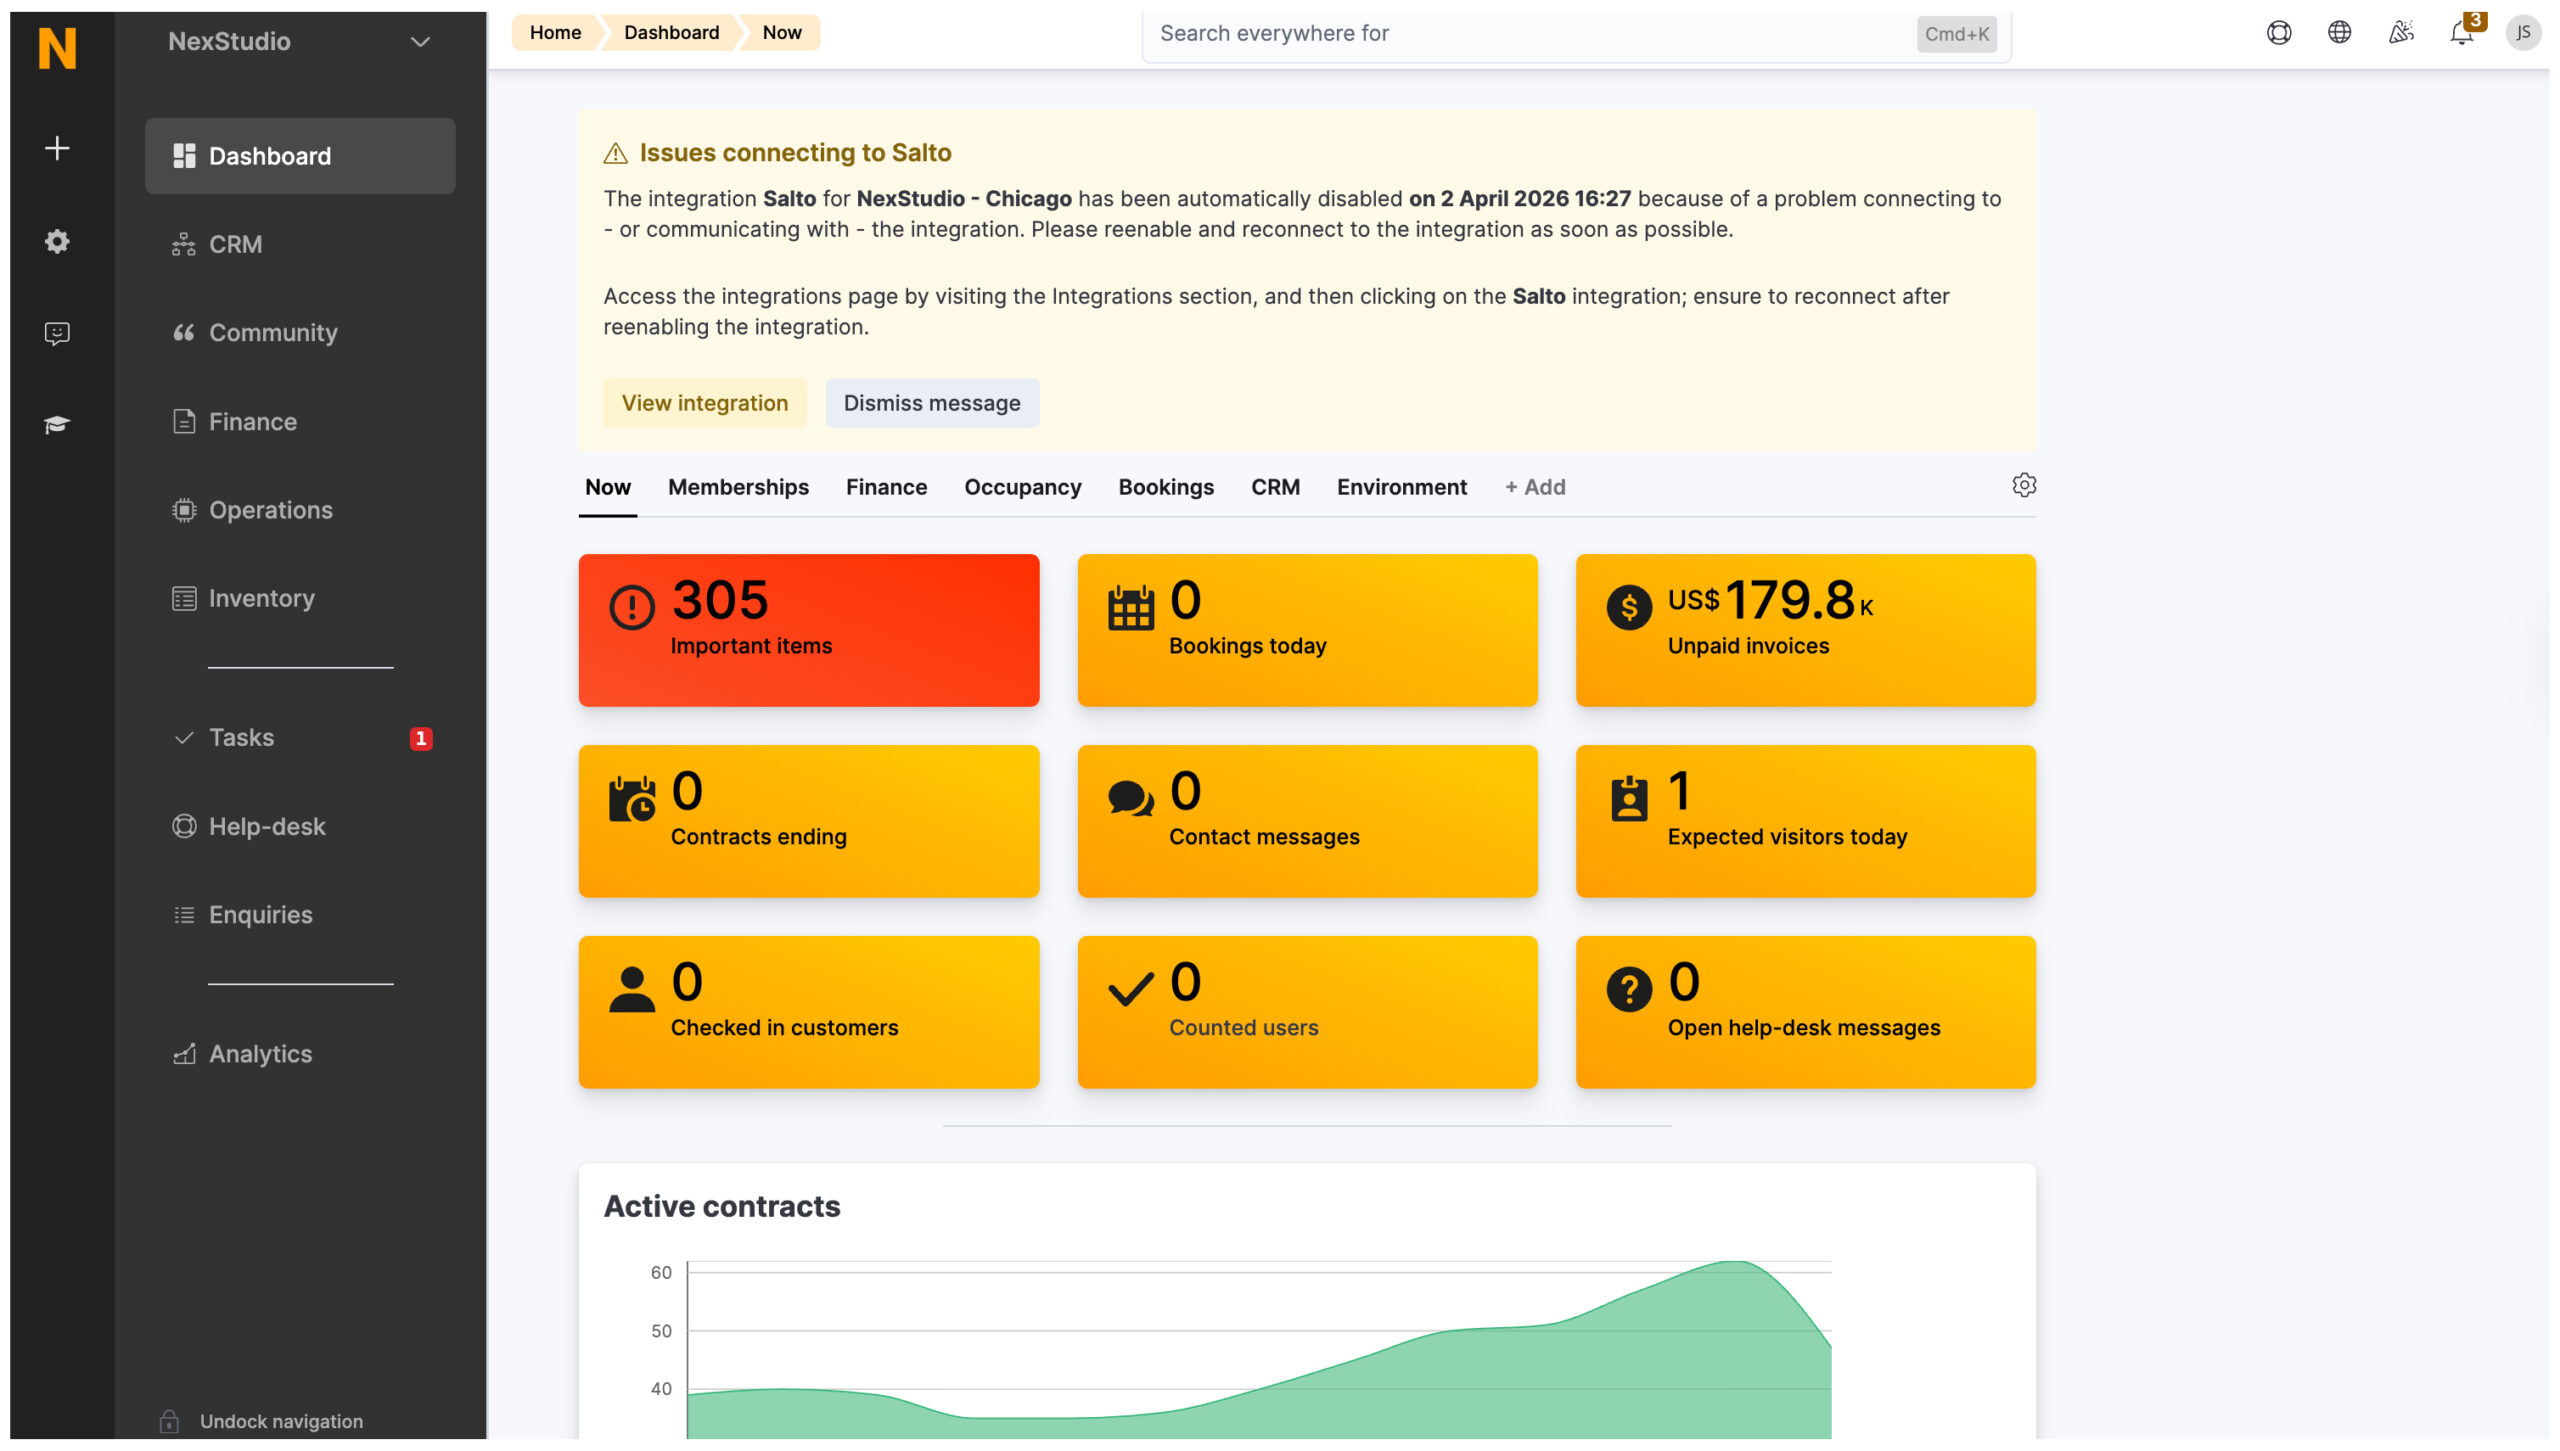The height and width of the screenshot is (1451, 2560).
Task: Click the Home breadcrumb
Action: (555, 32)
